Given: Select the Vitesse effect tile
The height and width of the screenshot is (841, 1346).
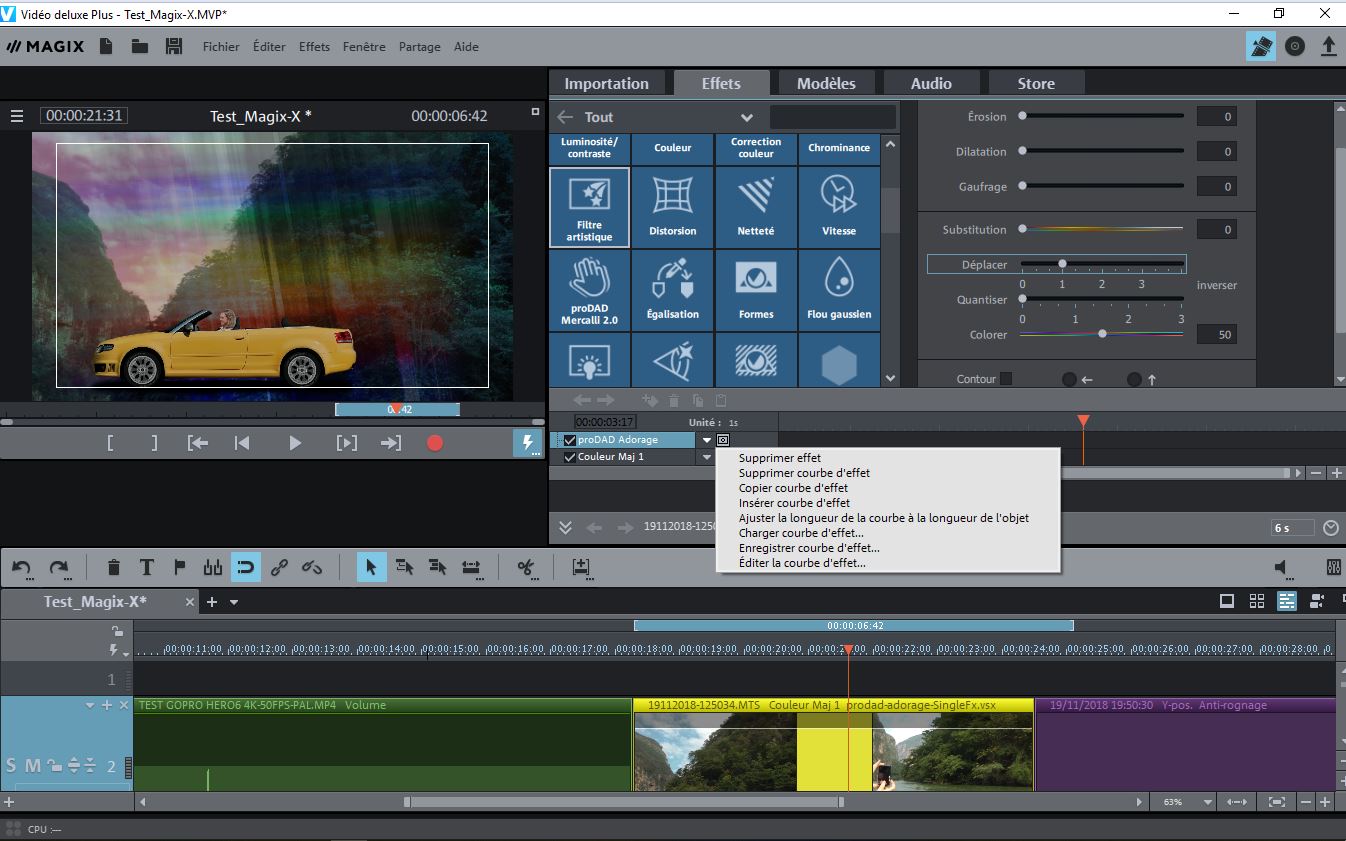Looking at the screenshot, I should (x=839, y=207).
